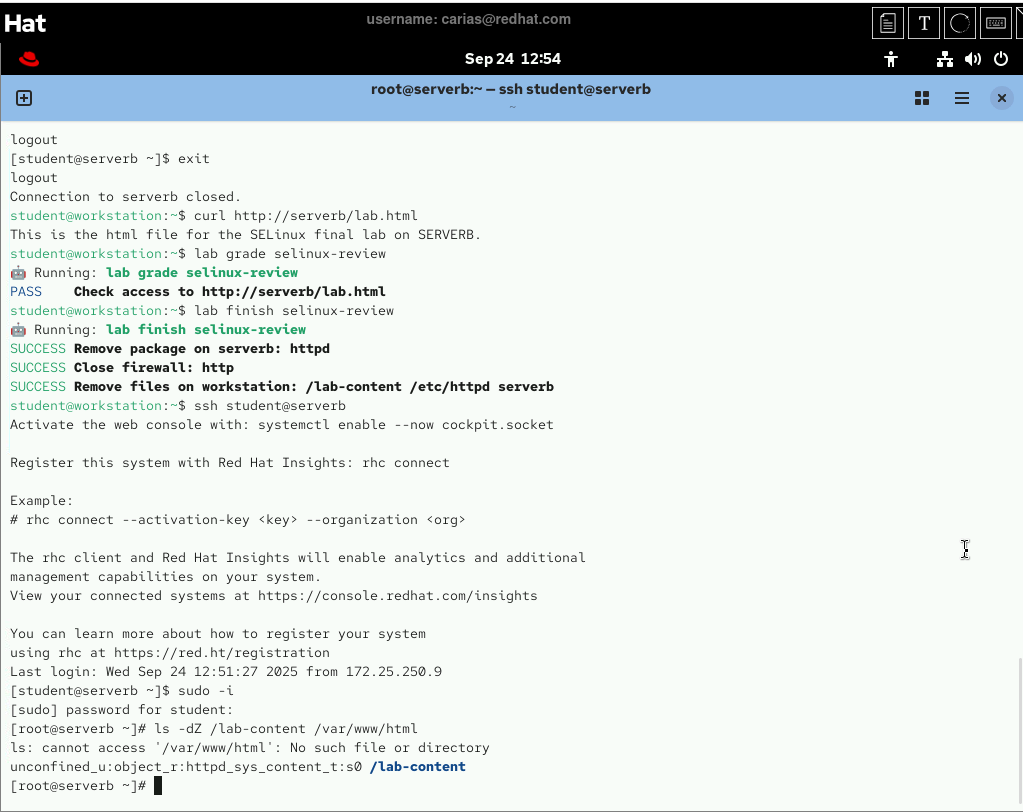
Task: Click the https://red.ht/registration URL
Action: pyautogui.click(x=222, y=653)
